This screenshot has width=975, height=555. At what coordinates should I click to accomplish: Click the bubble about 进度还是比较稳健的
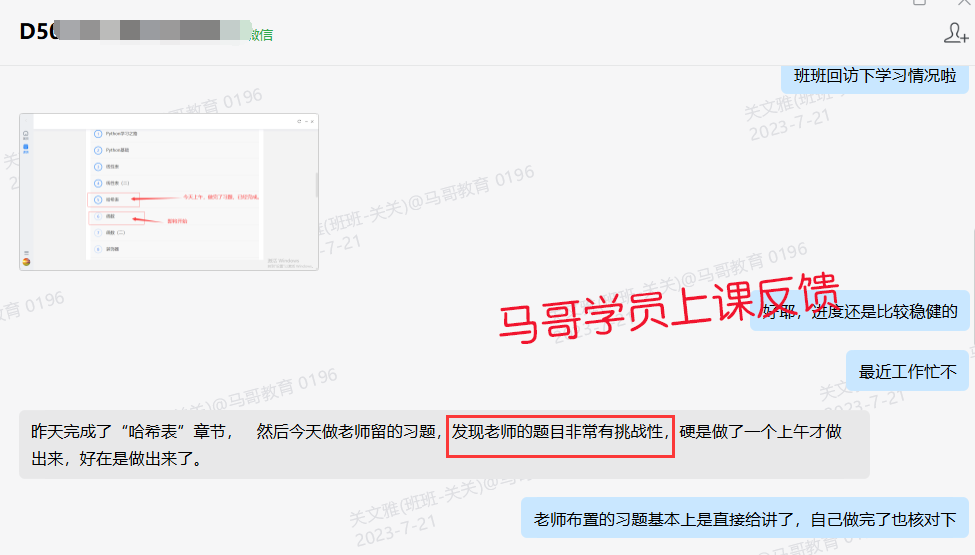coord(859,311)
